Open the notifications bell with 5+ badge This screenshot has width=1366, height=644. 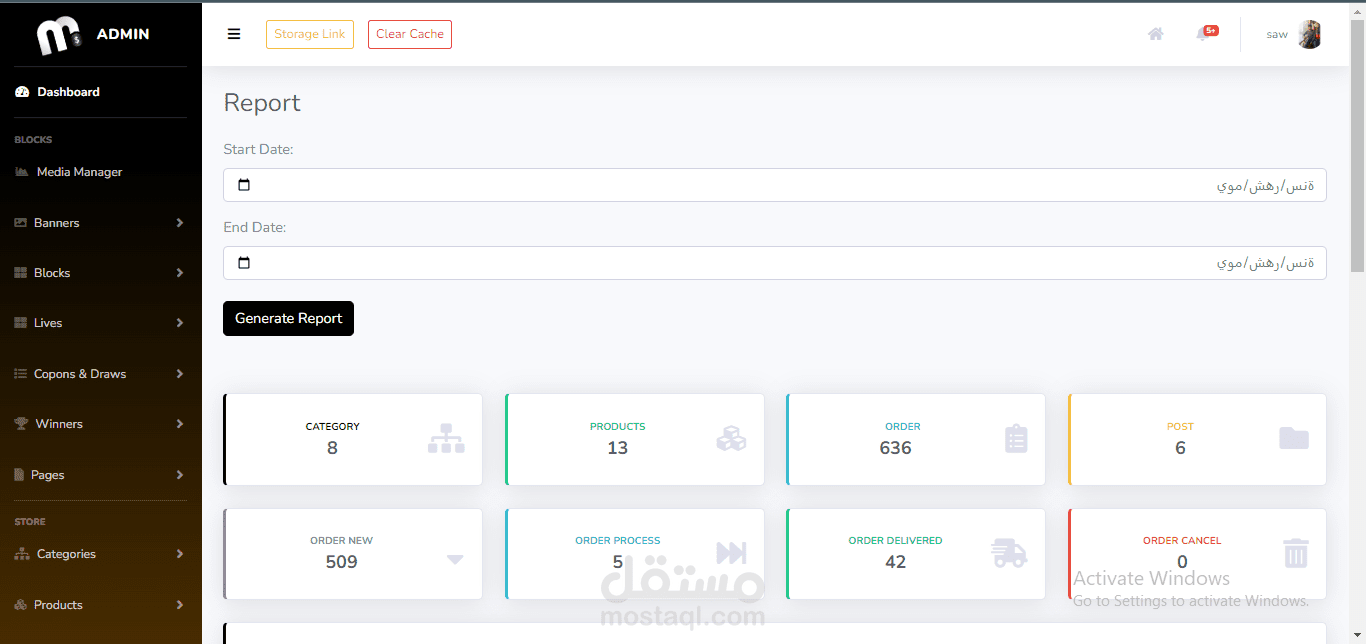click(x=1204, y=33)
